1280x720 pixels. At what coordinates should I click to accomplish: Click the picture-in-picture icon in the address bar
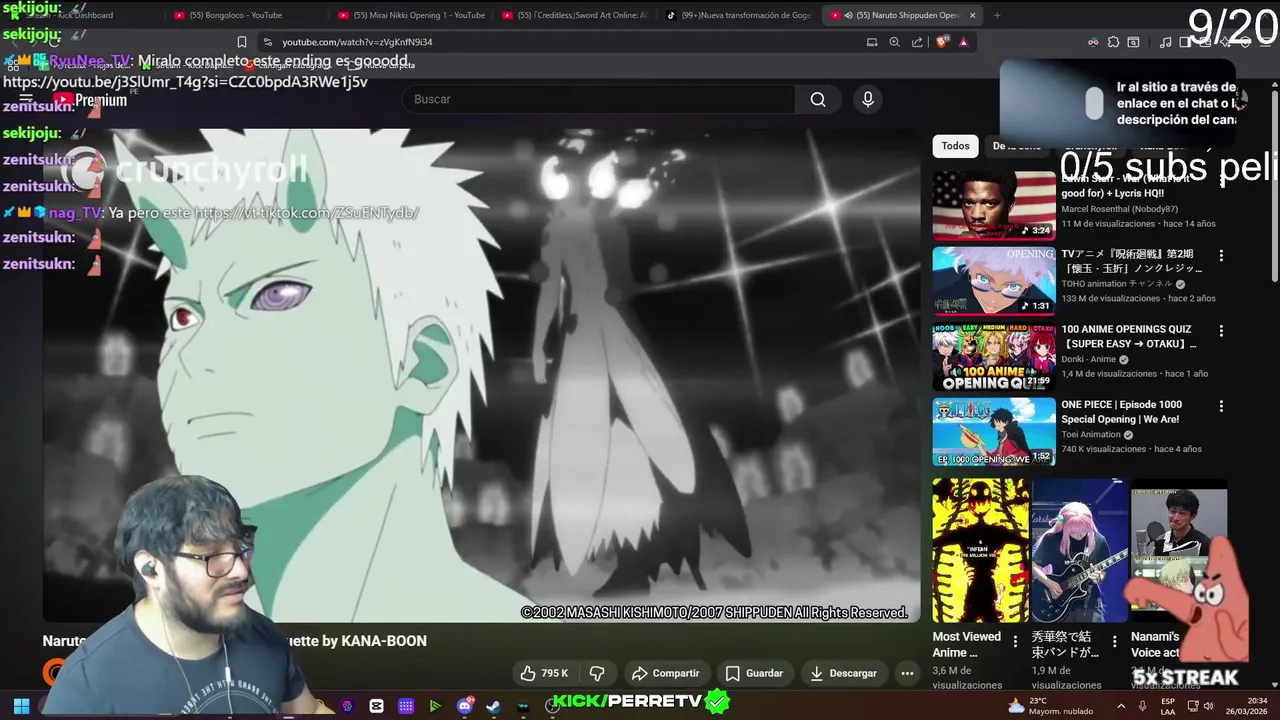click(872, 42)
